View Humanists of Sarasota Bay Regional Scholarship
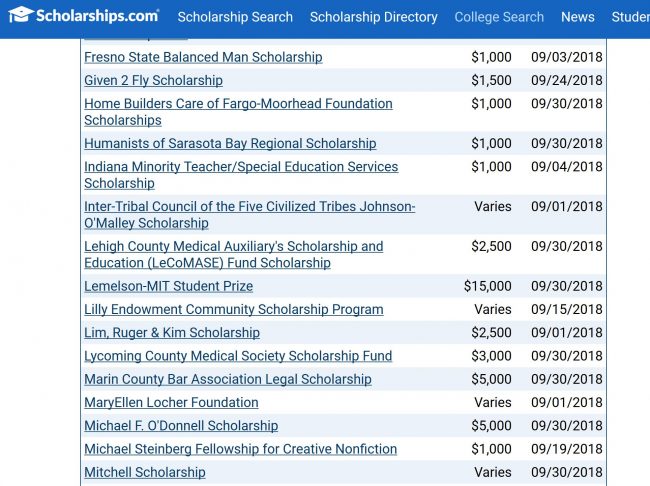 [x=230, y=144]
